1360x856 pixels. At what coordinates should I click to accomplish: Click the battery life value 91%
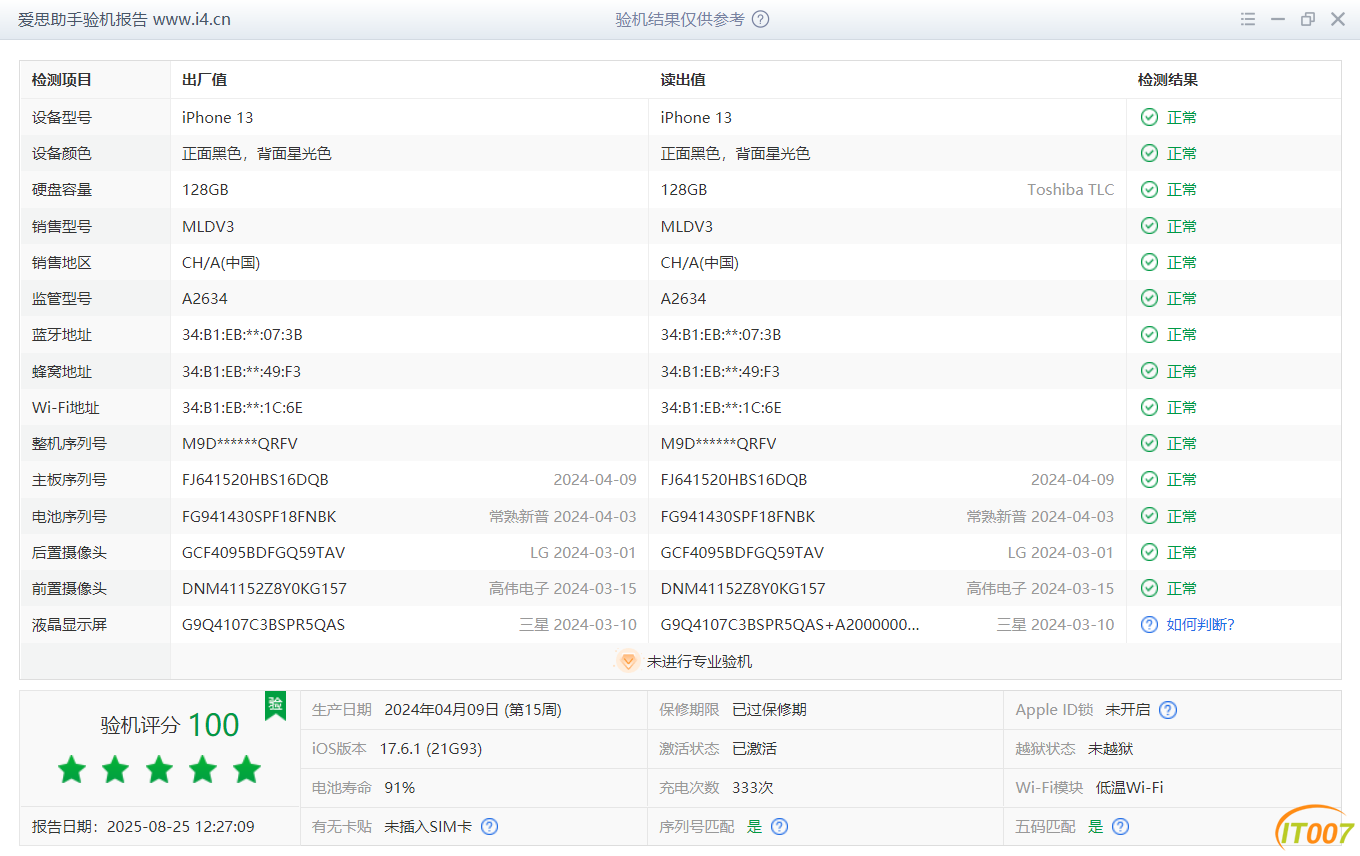(x=400, y=788)
